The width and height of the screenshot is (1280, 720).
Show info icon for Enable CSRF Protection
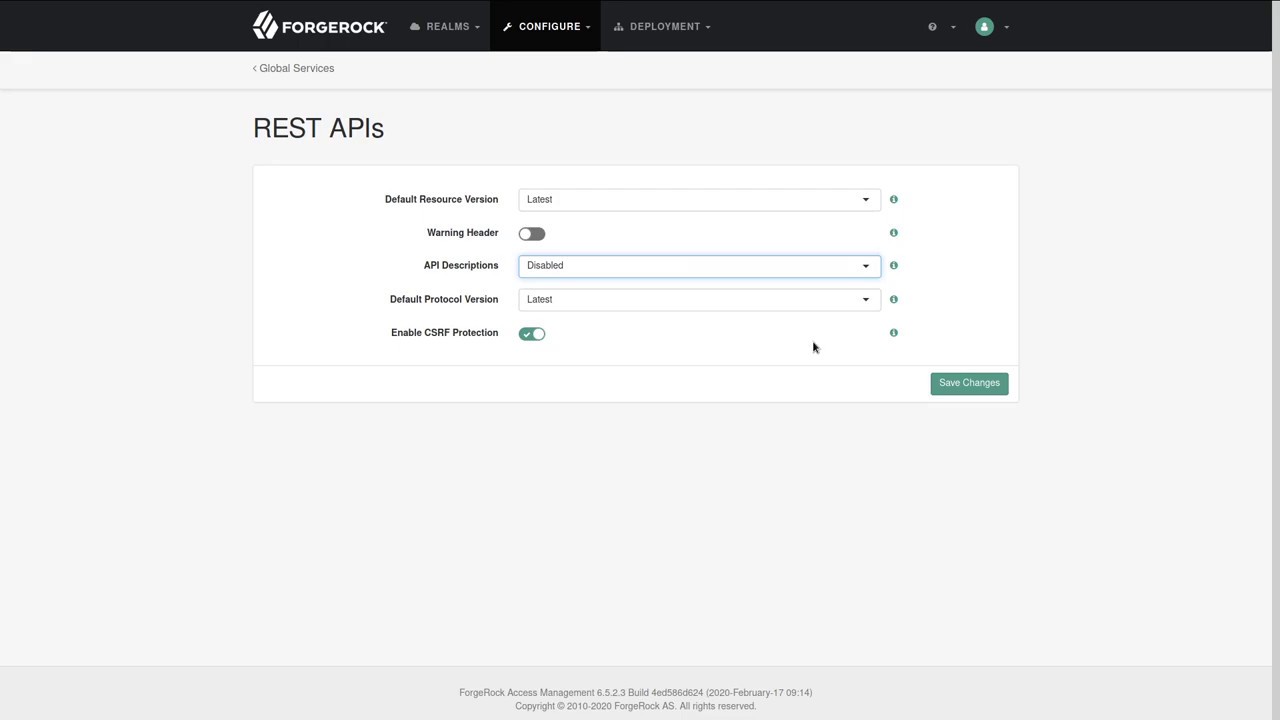click(894, 333)
